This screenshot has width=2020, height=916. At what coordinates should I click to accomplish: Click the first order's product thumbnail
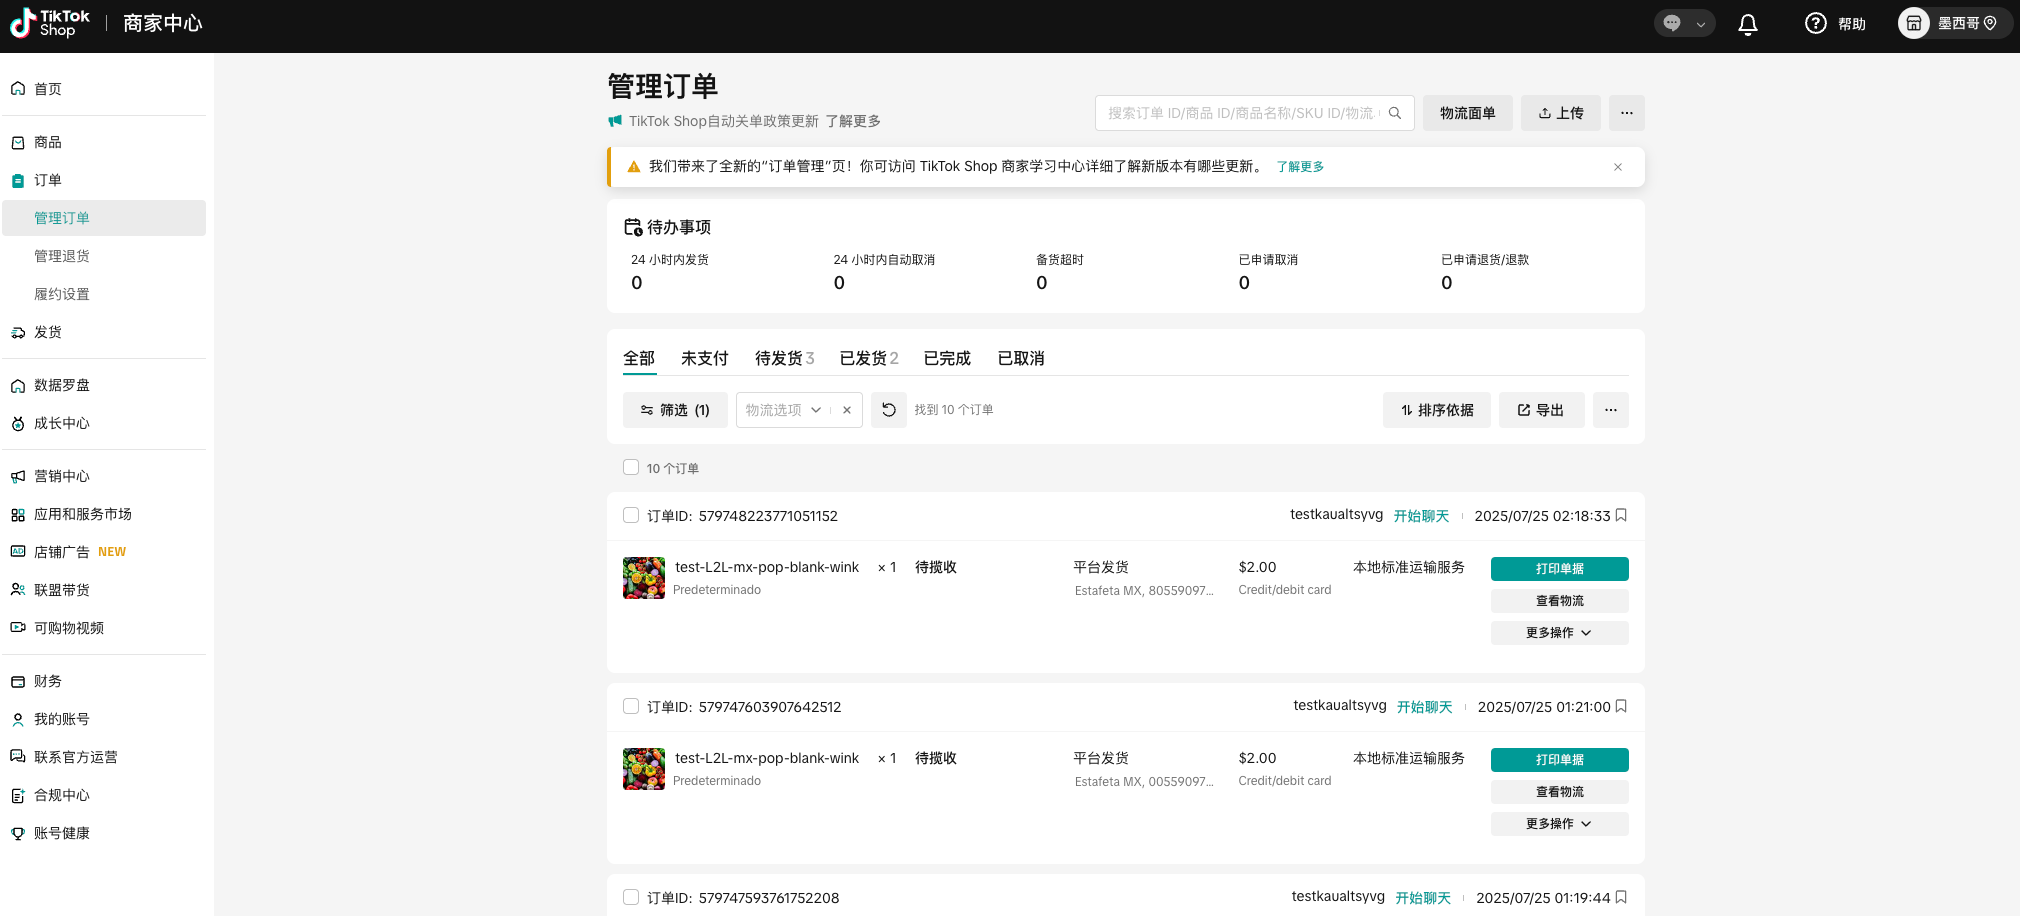644,578
